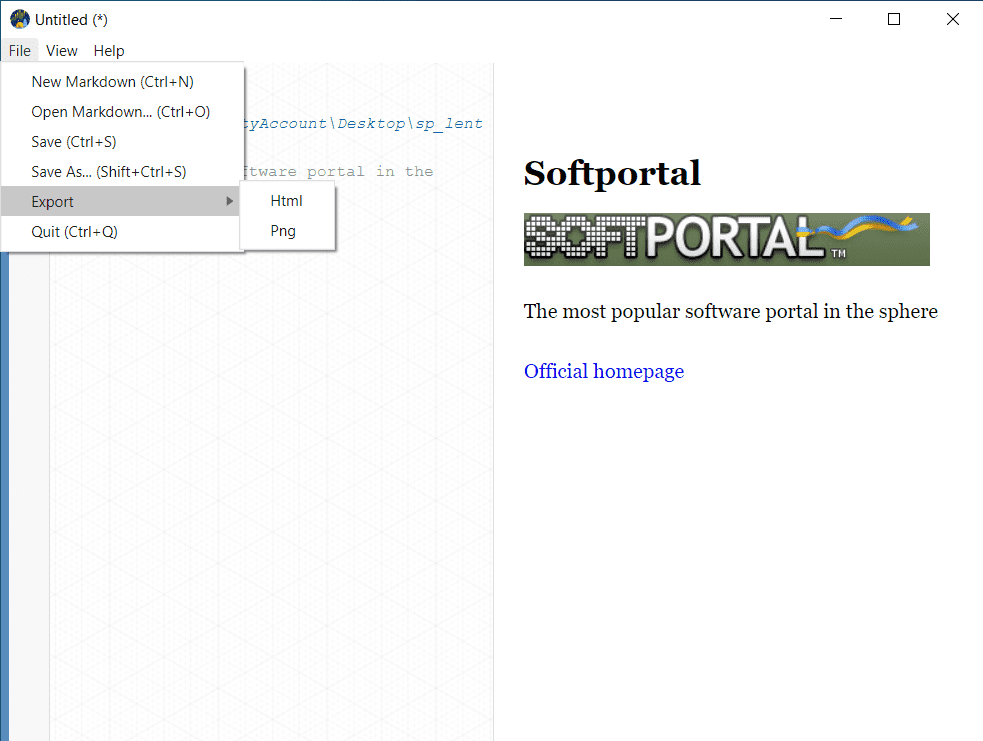The image size is (983, 741).
Task: Close the Untitled window
Action: point(952,19)
